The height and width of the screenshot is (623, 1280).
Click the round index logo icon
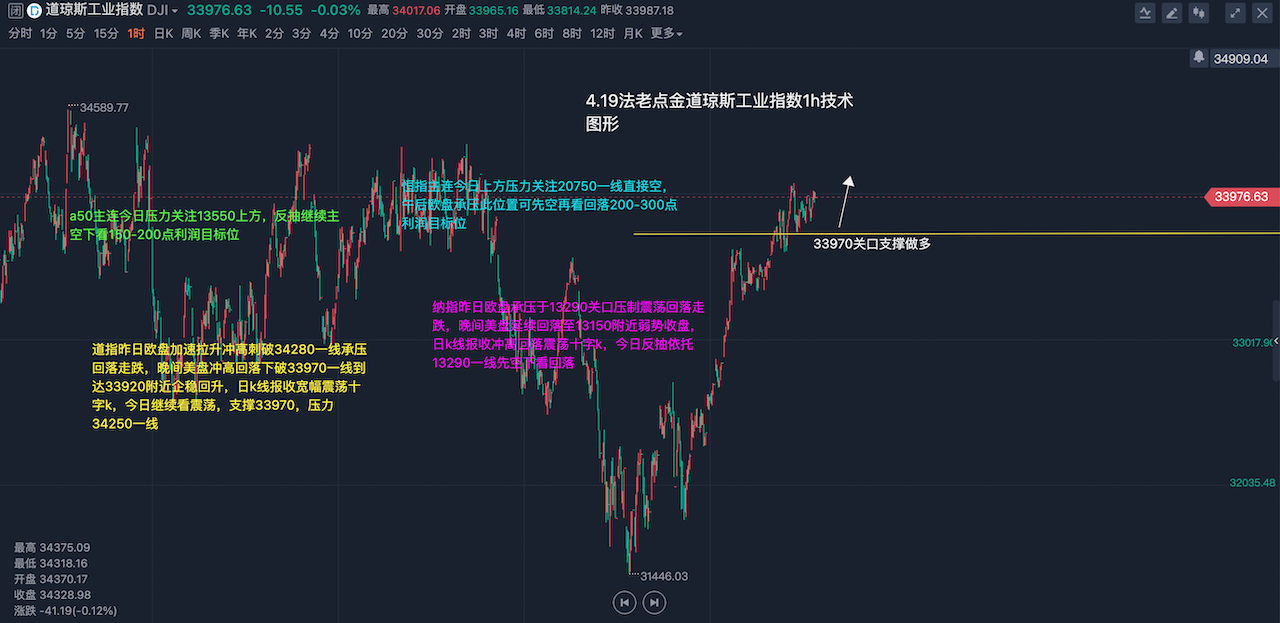[34, 10]
